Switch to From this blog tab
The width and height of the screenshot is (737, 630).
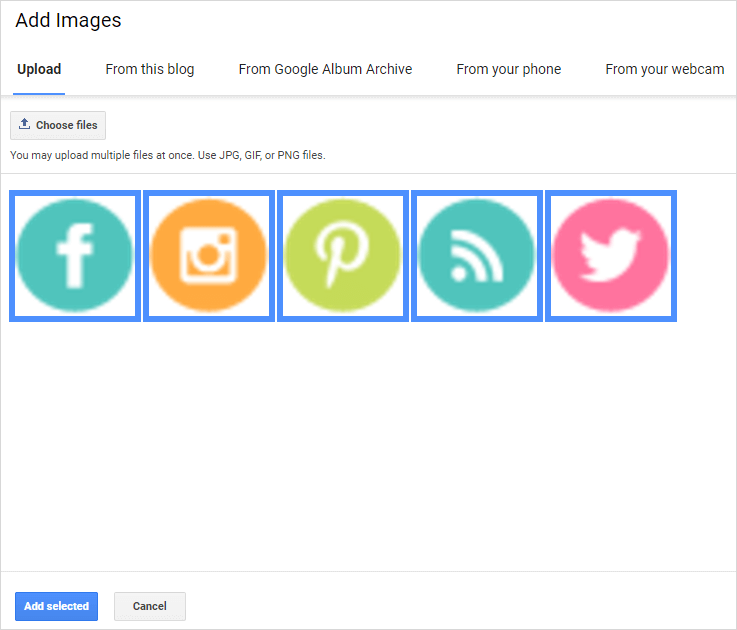(149, 69)
